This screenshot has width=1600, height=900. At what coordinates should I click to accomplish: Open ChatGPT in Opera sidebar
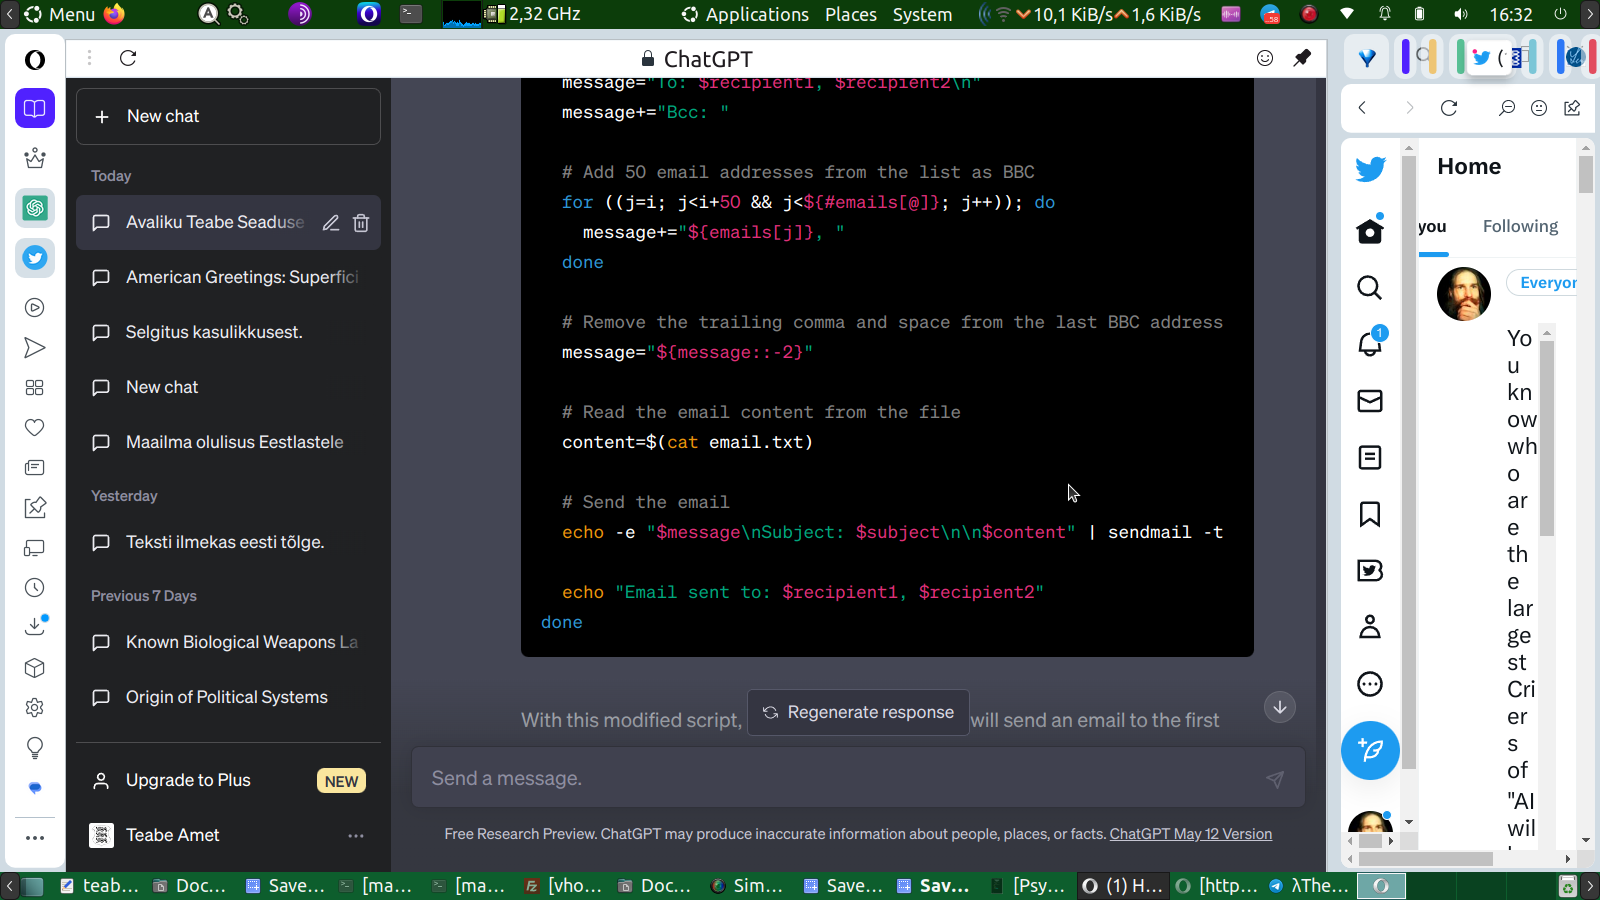[35, 208]
